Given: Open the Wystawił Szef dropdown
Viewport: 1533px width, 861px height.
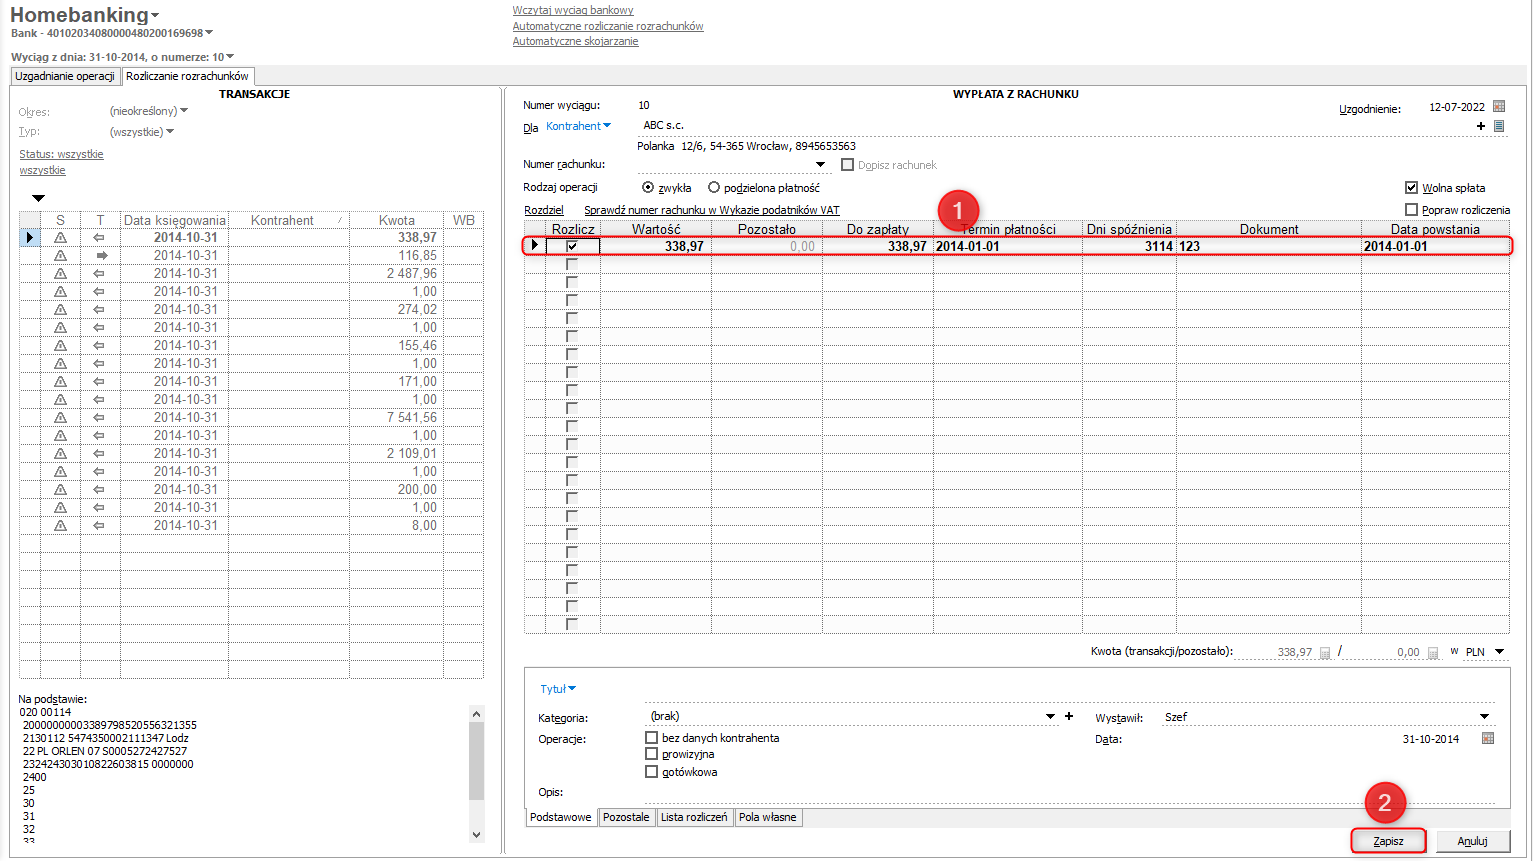Looking at the screenshot, I should (x=1484, y=717).
